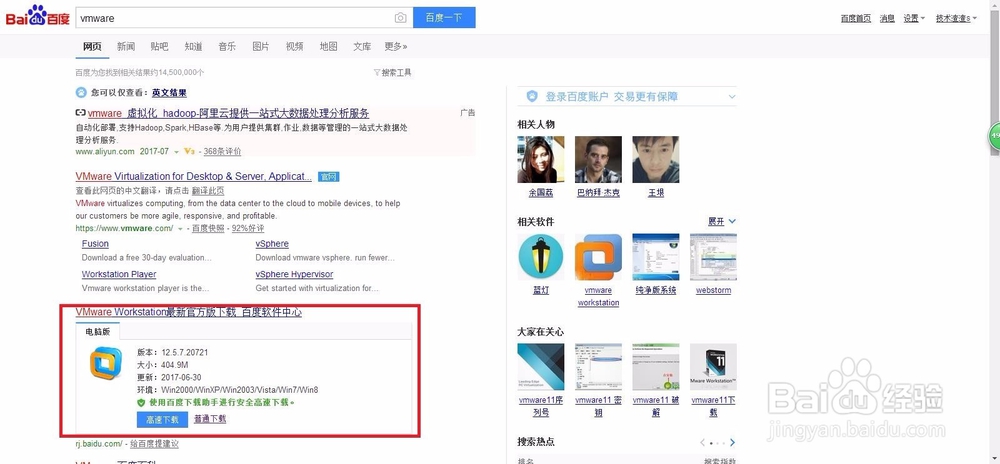Click the 92%好评 link
Viewport: 1000px width, 464px height.
[248, 228]
